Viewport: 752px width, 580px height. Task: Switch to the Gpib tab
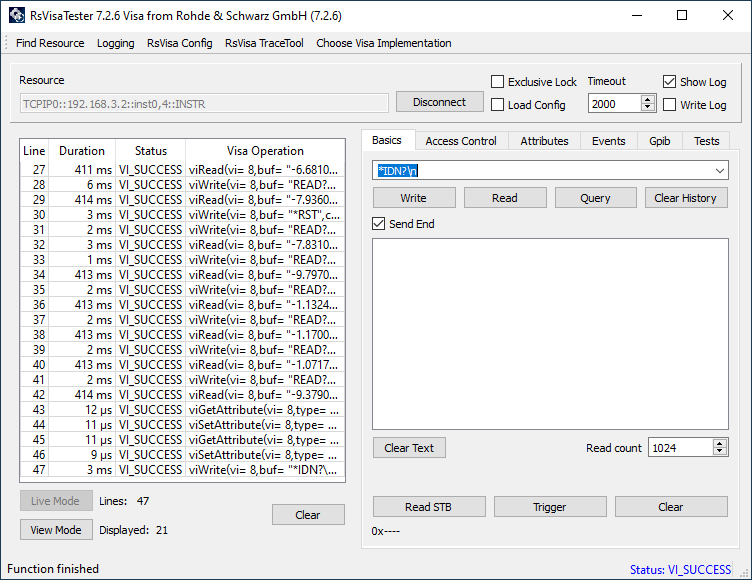[x=659, y=141]
